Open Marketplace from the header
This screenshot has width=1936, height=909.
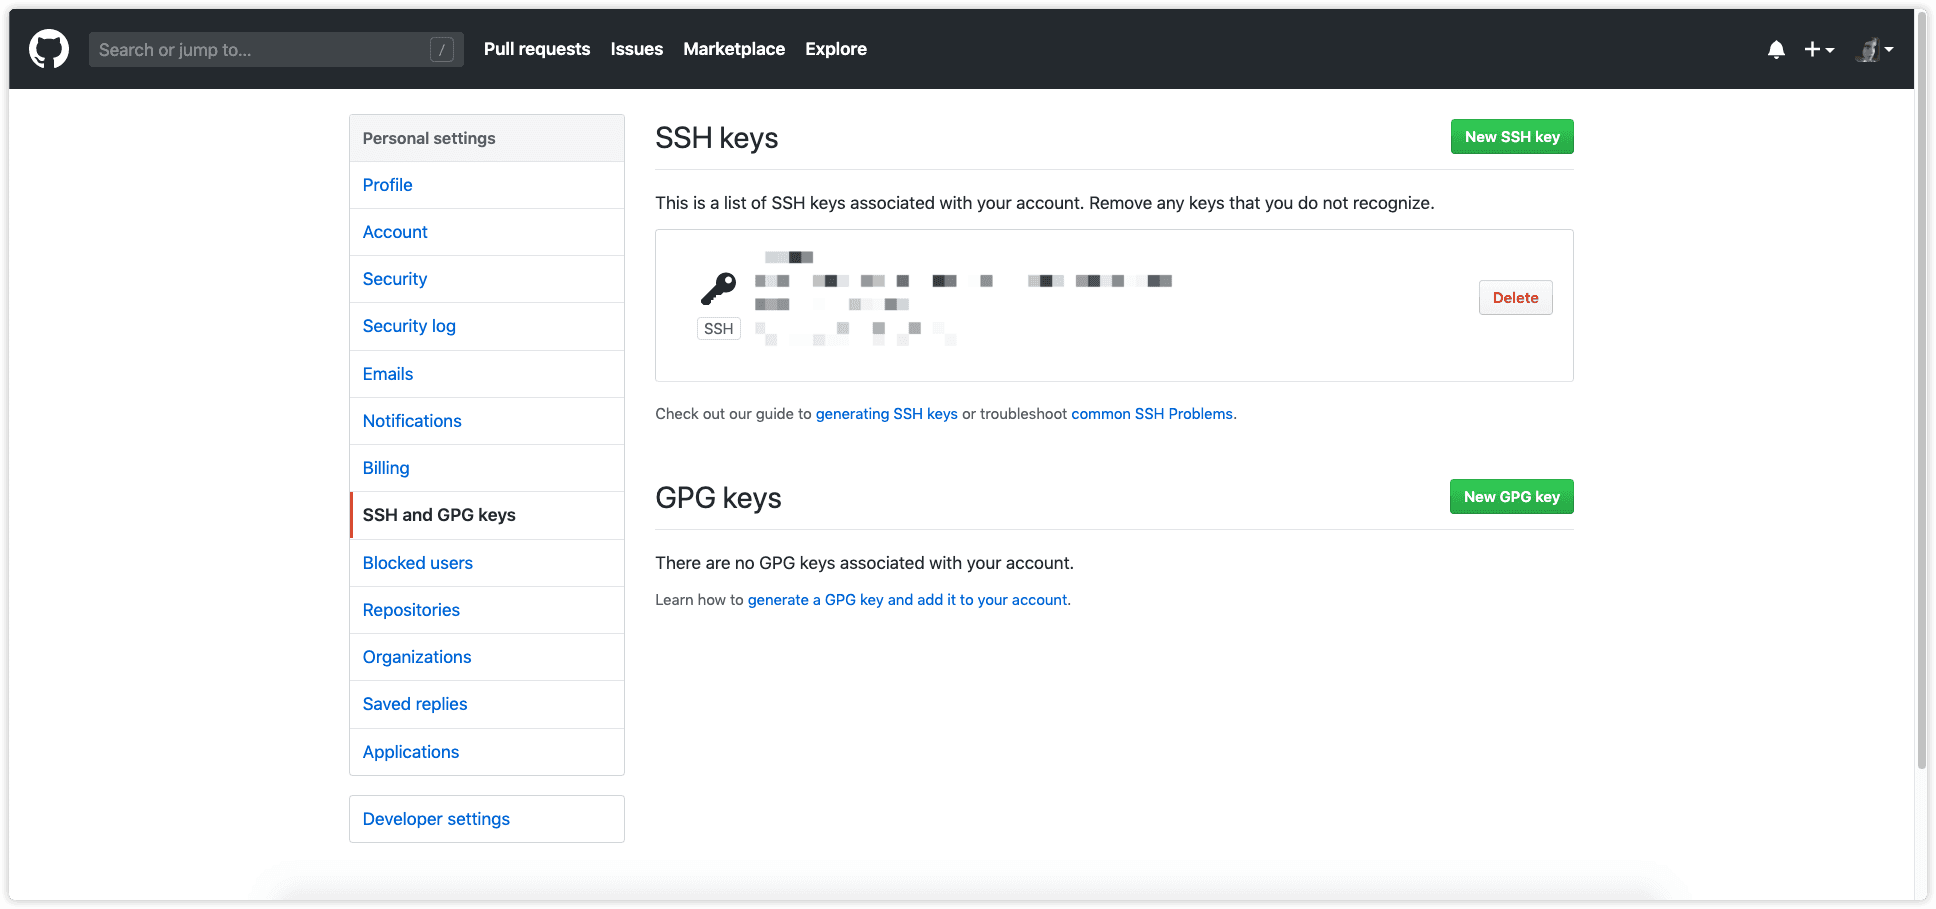tap(734, 49)
